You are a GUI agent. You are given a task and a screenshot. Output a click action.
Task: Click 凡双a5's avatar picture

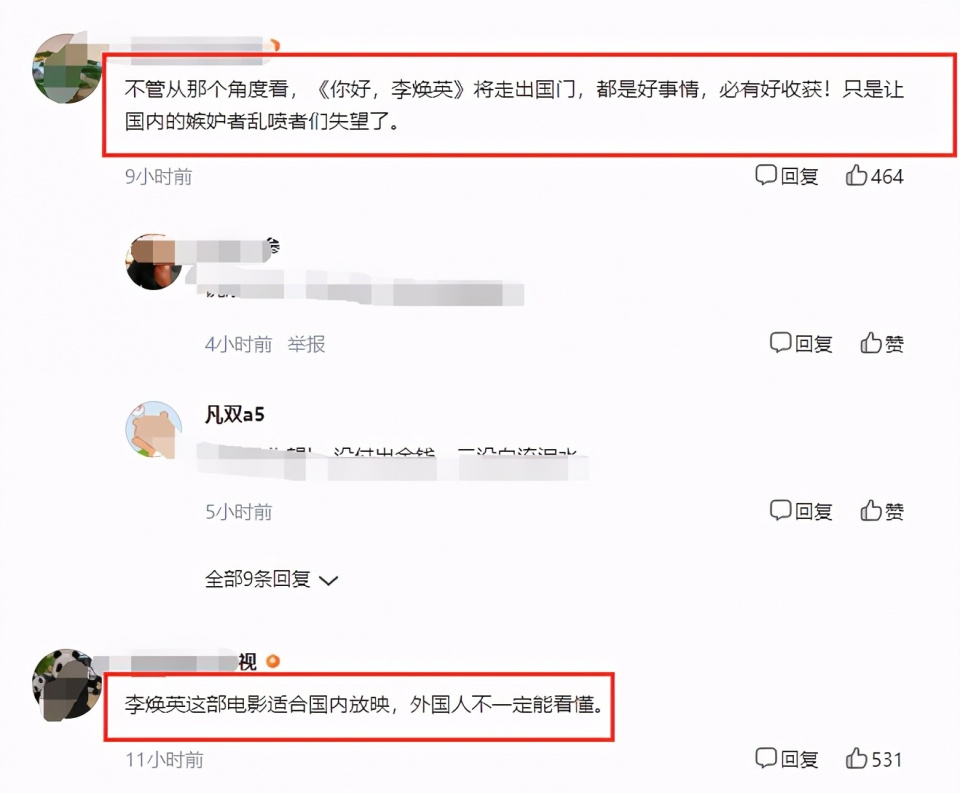[x=154, y=429]
